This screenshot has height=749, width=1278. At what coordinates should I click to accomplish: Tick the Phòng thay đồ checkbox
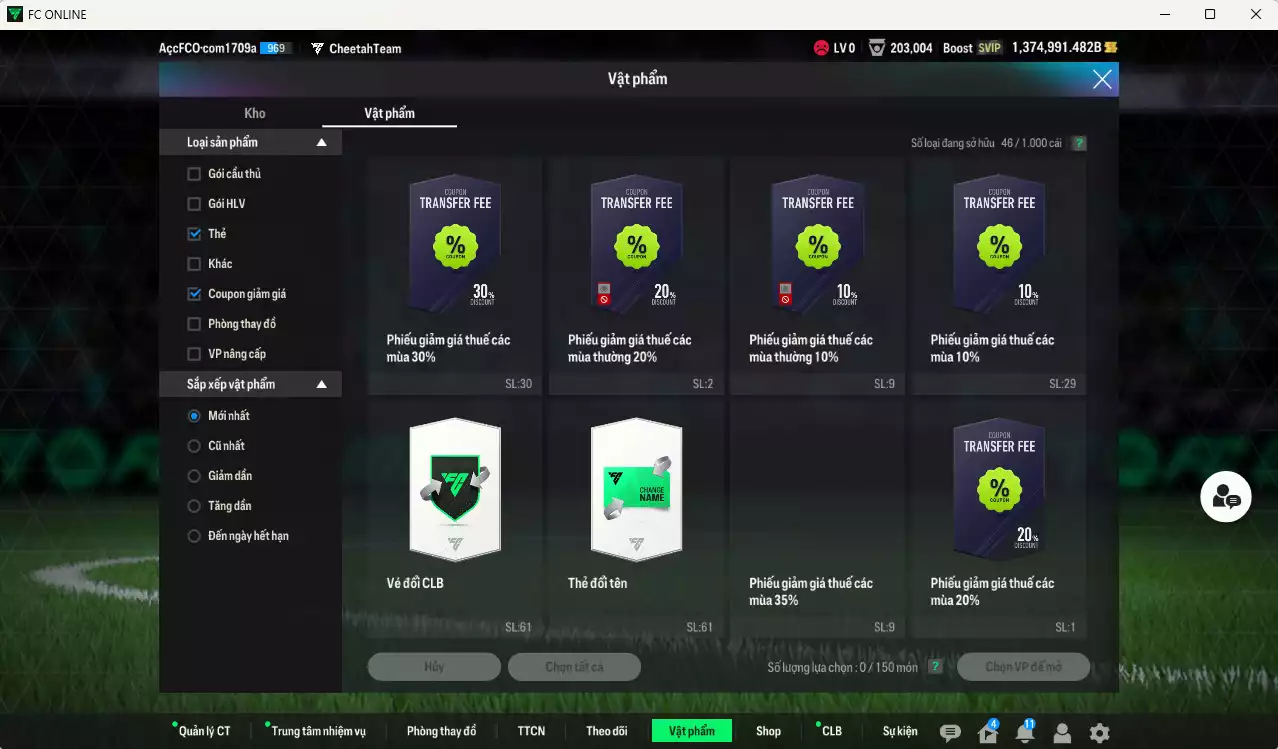(194, 324)
